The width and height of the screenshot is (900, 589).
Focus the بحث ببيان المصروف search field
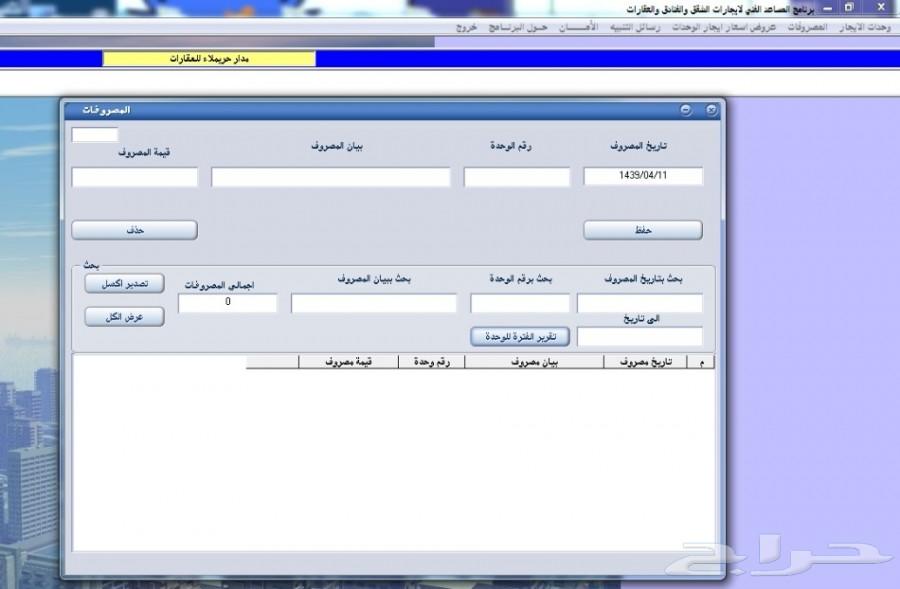[374, 303]
